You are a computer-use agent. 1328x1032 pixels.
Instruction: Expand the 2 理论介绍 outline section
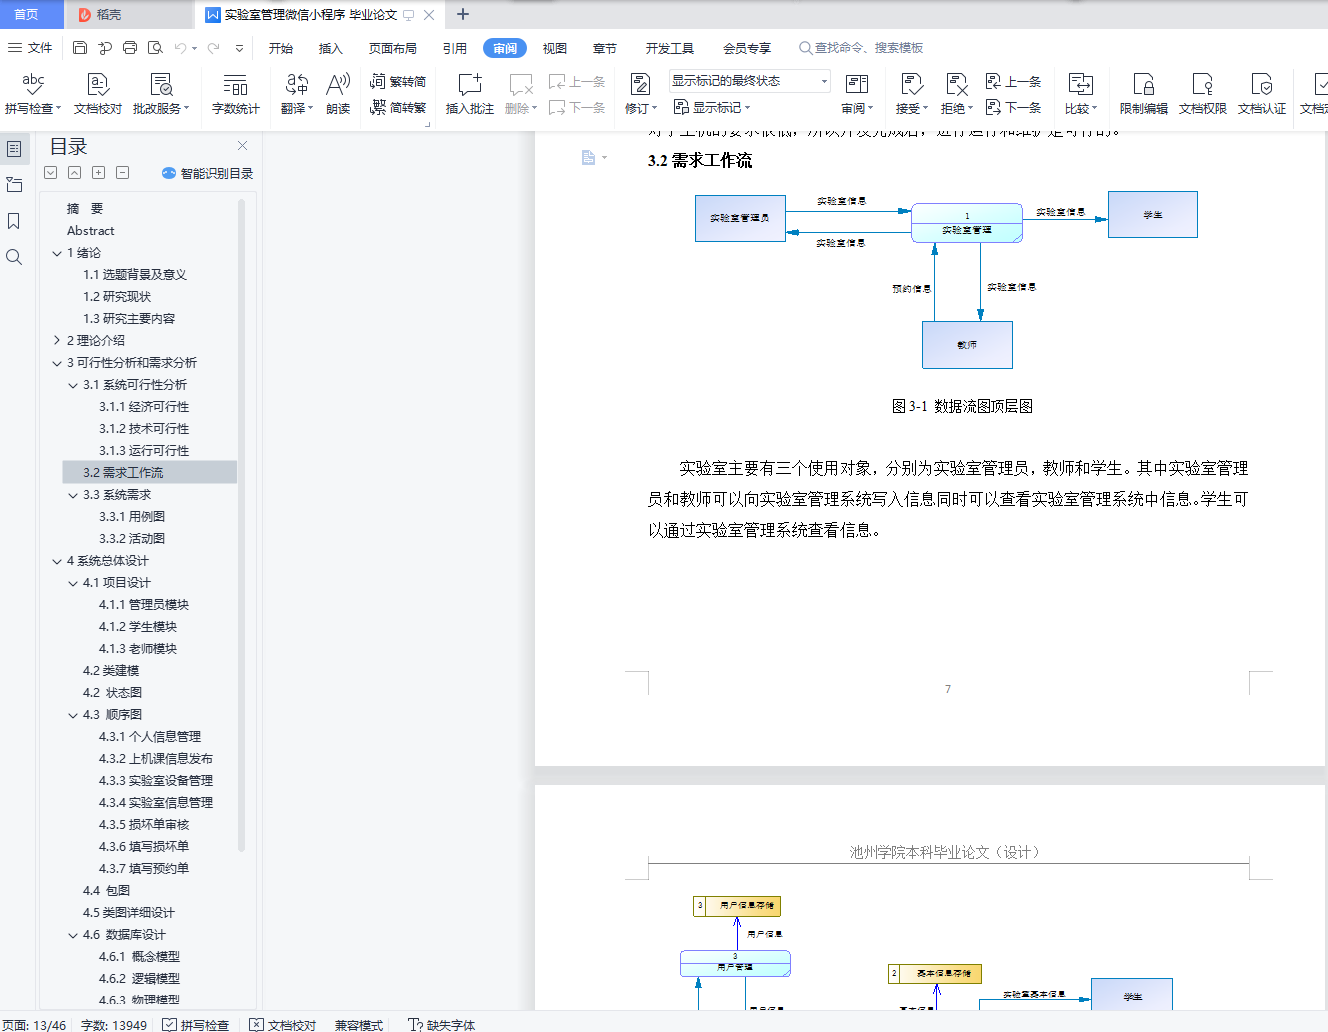tap(57, 341)
